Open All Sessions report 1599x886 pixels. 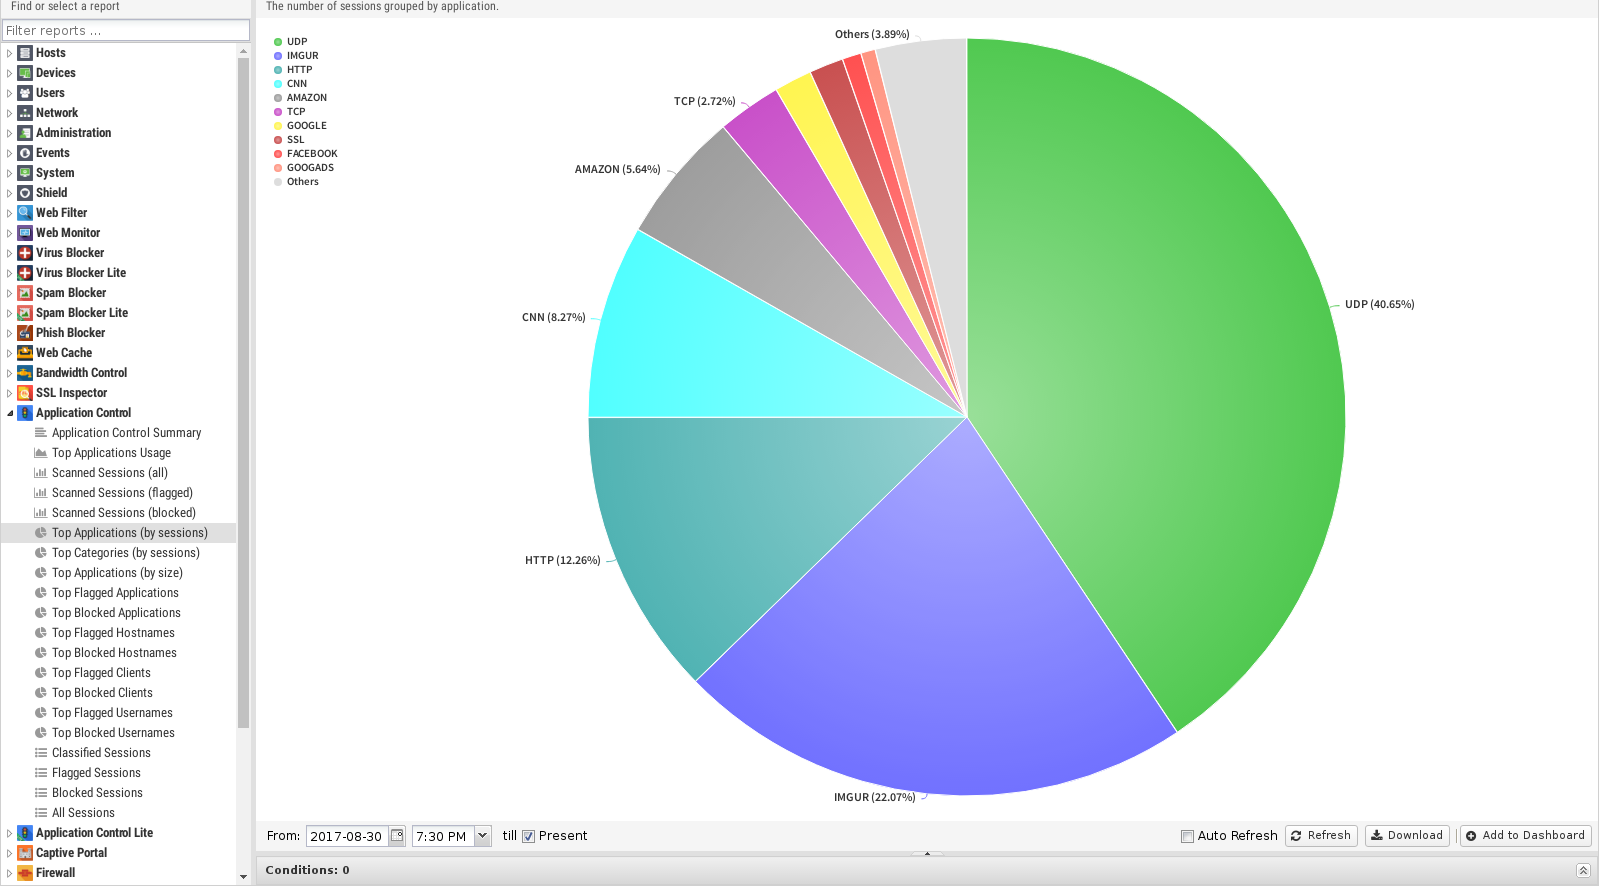click(83, 813)
